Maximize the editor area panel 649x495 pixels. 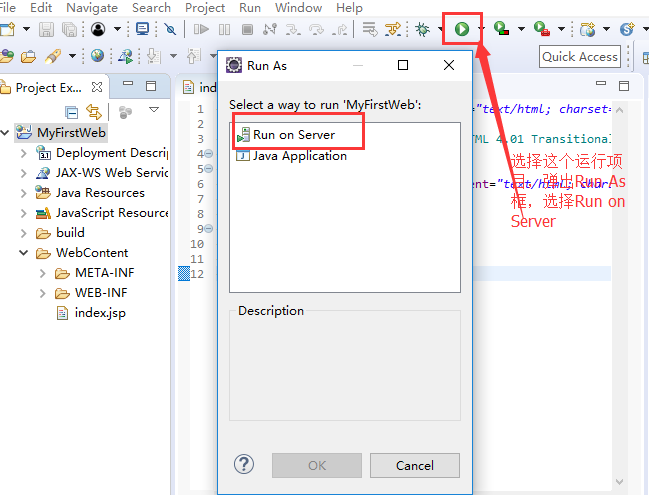pyautogui.click(x=624, y=86)
